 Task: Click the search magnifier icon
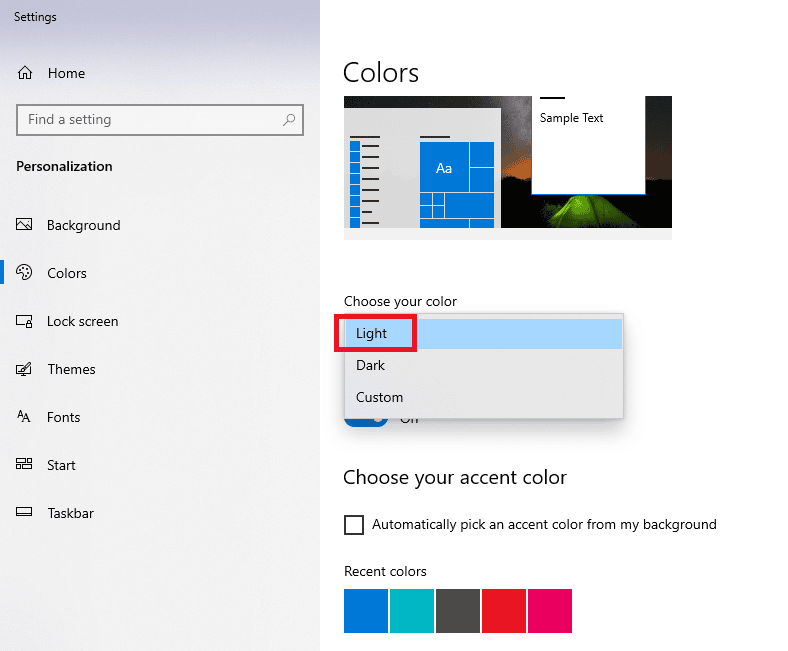click(x=289, y=120)
